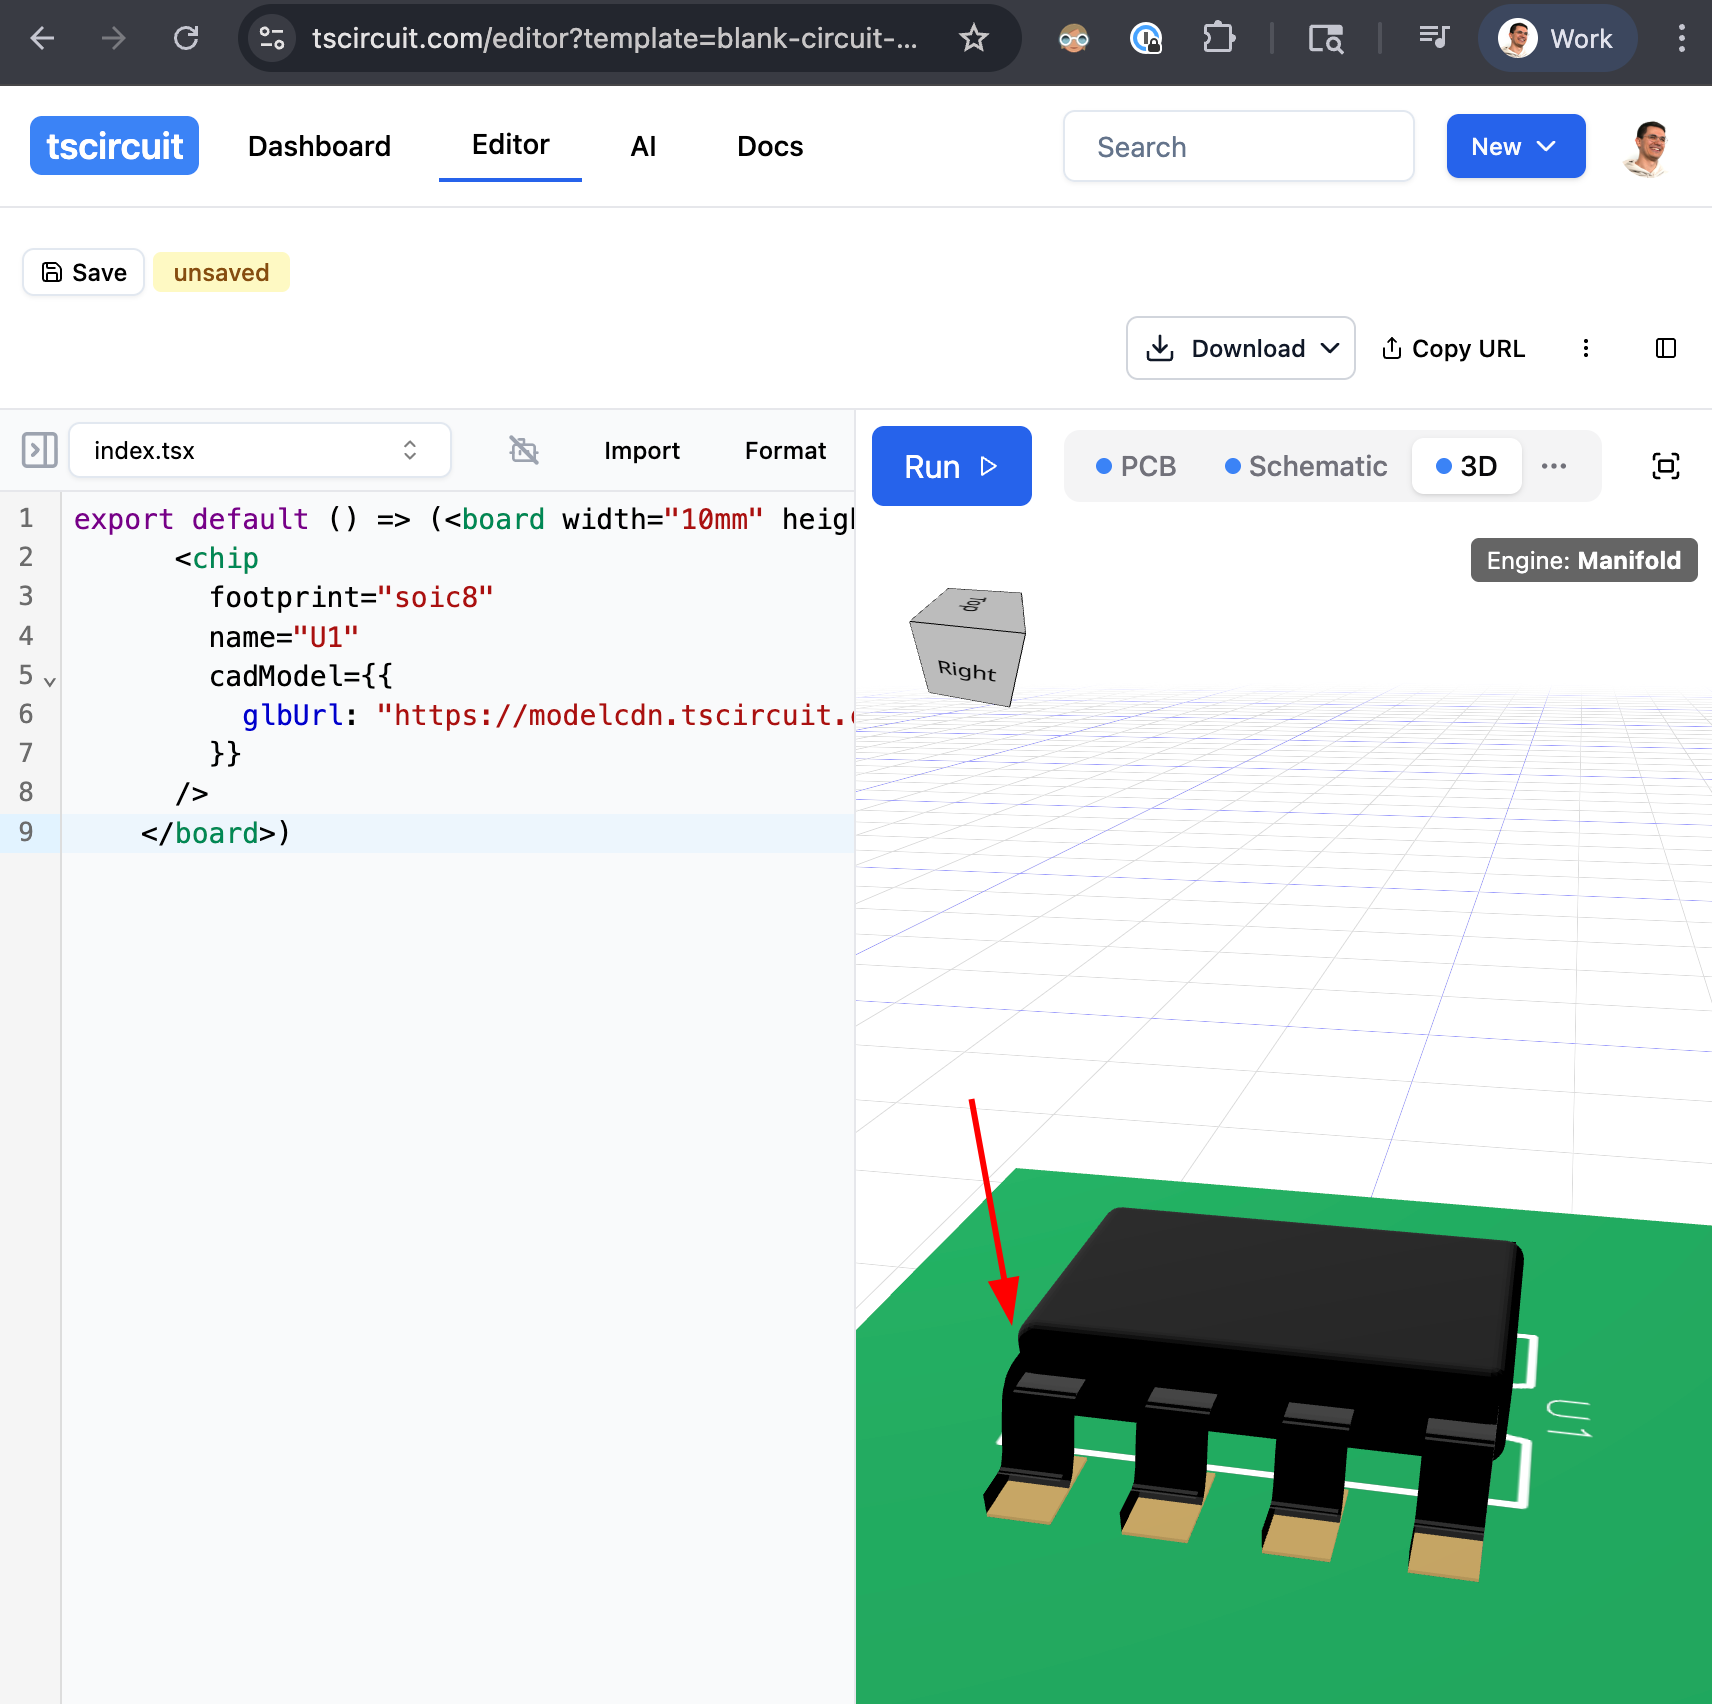Toggle the sidebar layout icon
The width and height of the screenshot is (1712, 1704).
click(x=1665, y=348)
